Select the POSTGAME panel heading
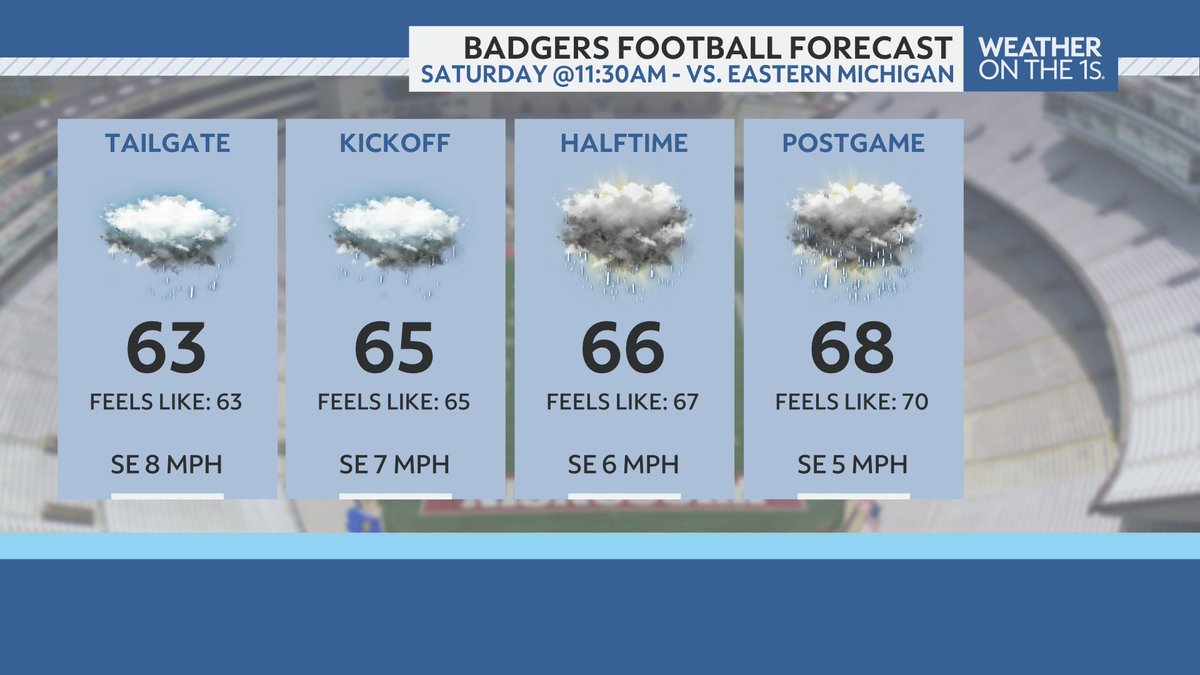 853,144
